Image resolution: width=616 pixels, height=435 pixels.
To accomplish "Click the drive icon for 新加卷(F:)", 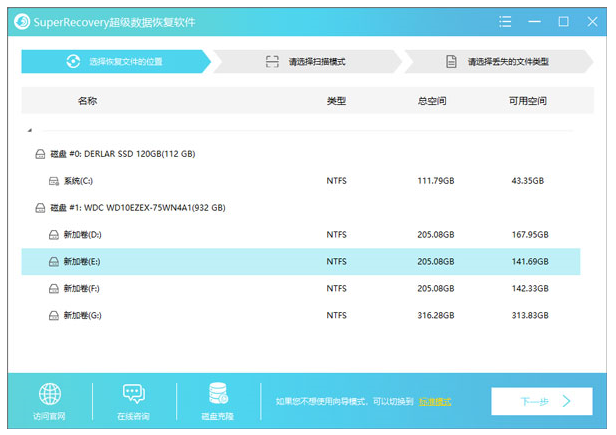I will (54, 289).
